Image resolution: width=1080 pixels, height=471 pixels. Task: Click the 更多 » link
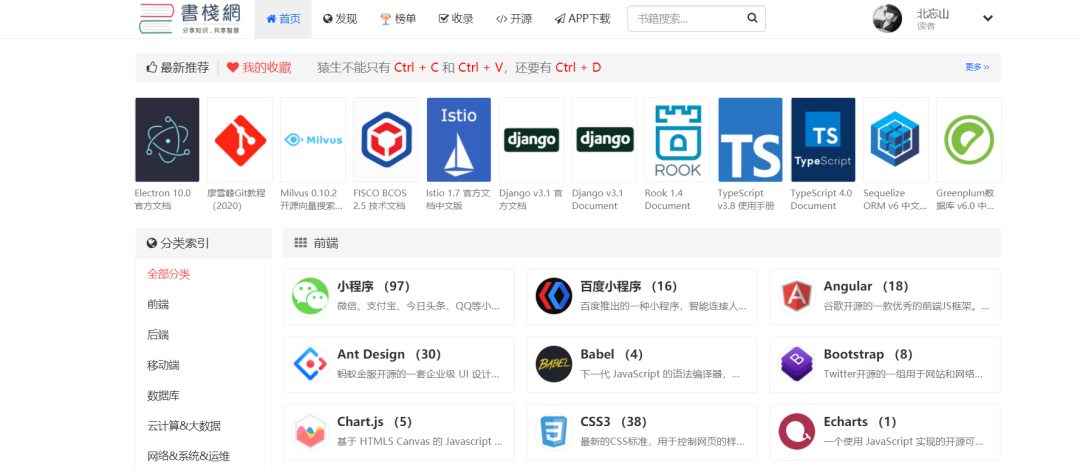tap(977, 67)
